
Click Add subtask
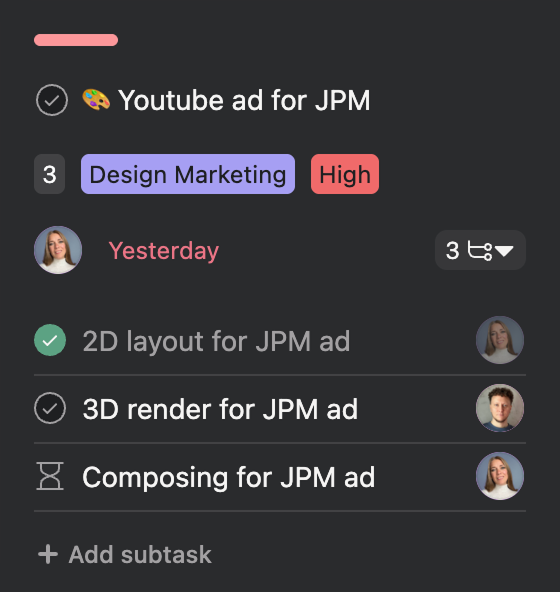pyautogui.click(x=125, y=555)
